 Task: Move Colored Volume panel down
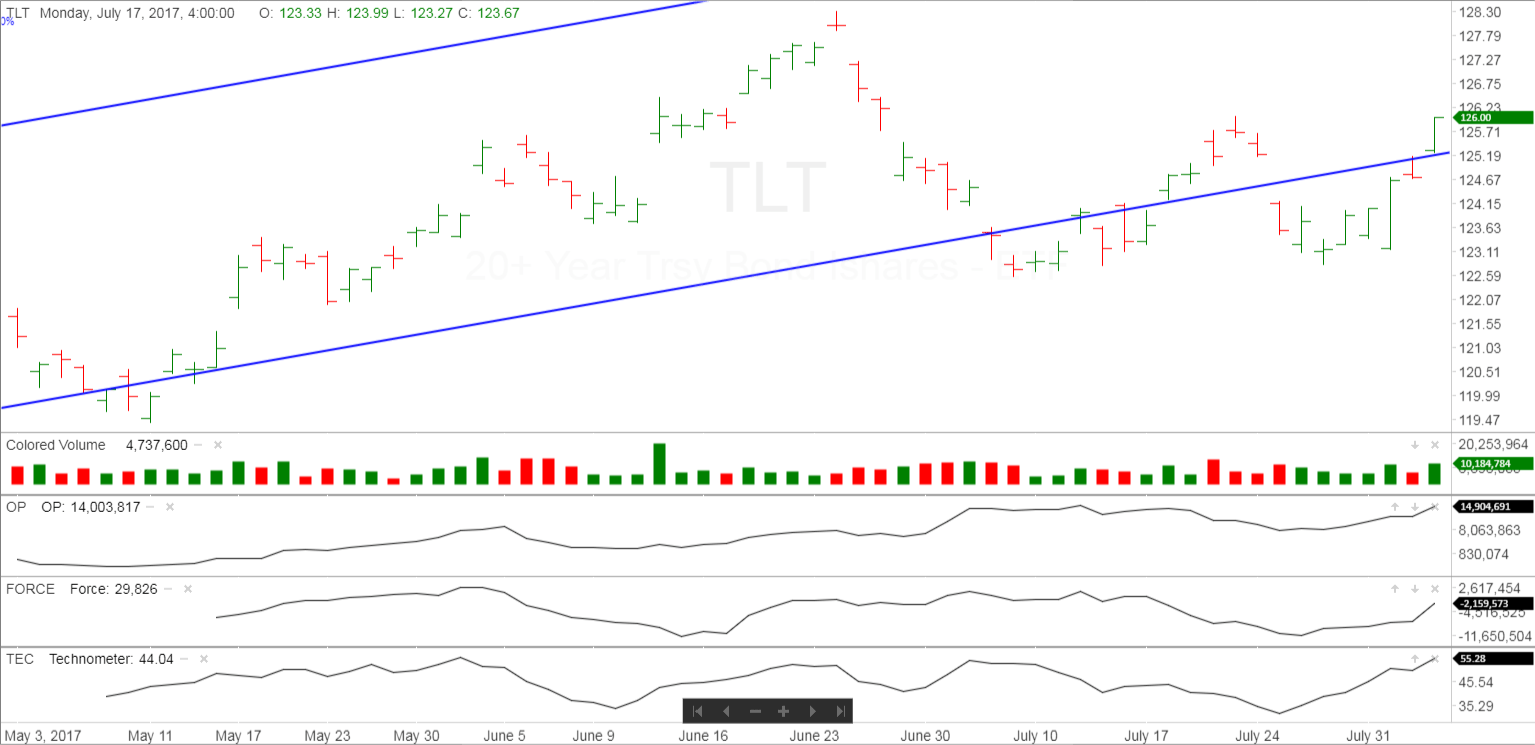click(1415, 445)
